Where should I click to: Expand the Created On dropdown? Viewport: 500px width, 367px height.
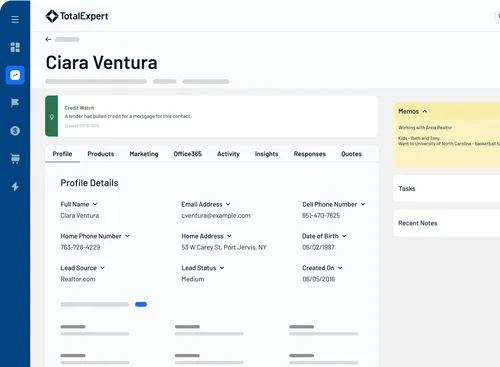click(x=340, y=268)
